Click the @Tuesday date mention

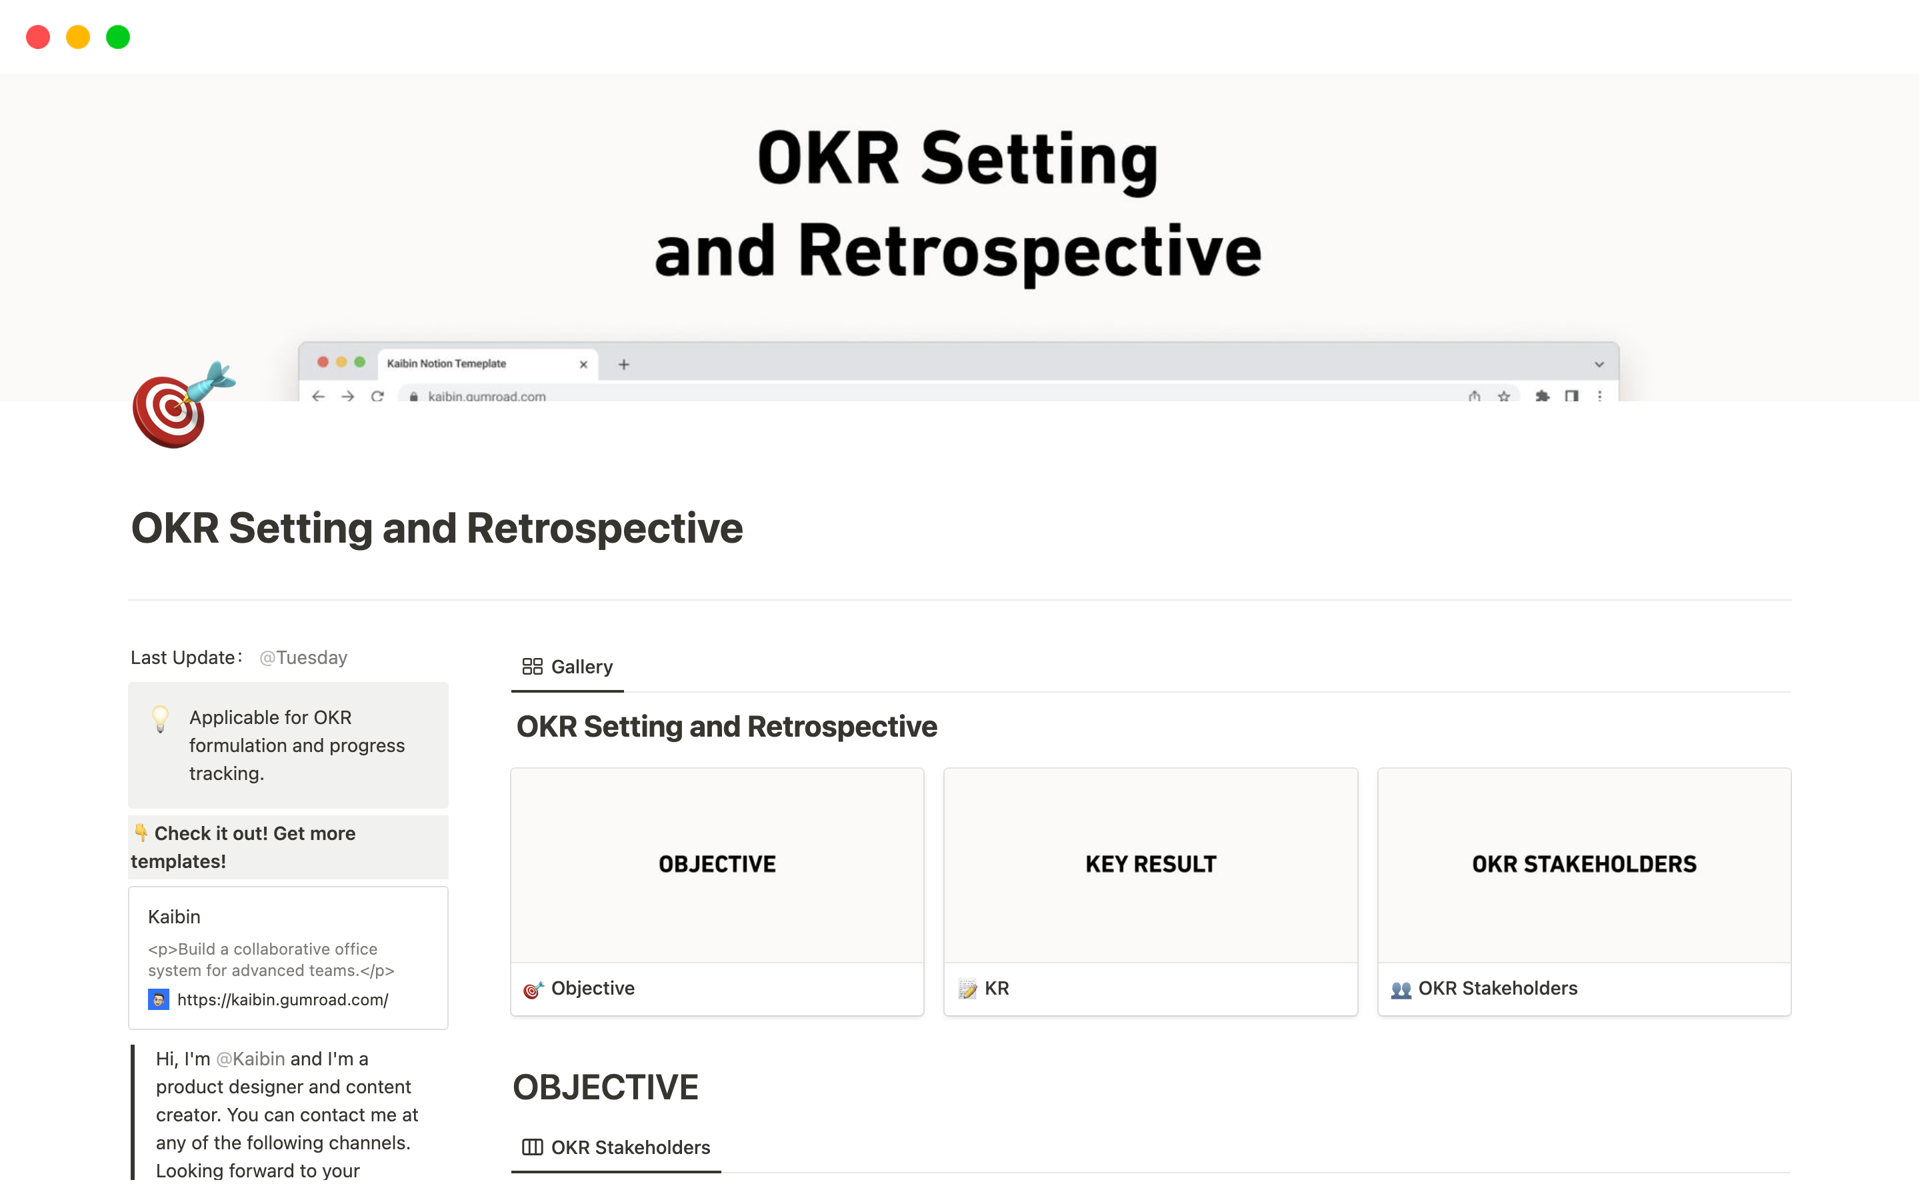click(x=303, y=657)
